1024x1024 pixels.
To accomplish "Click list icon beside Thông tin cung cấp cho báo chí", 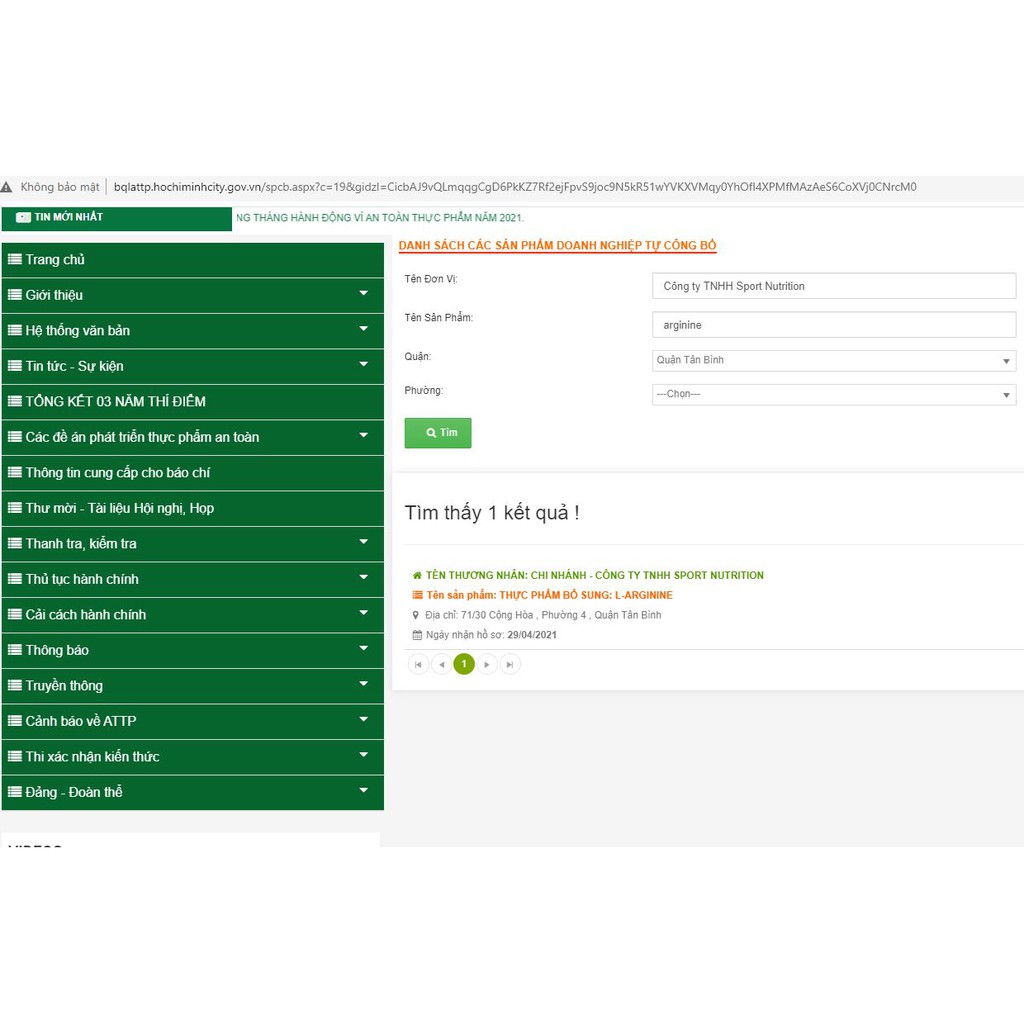I will point(14,472).
